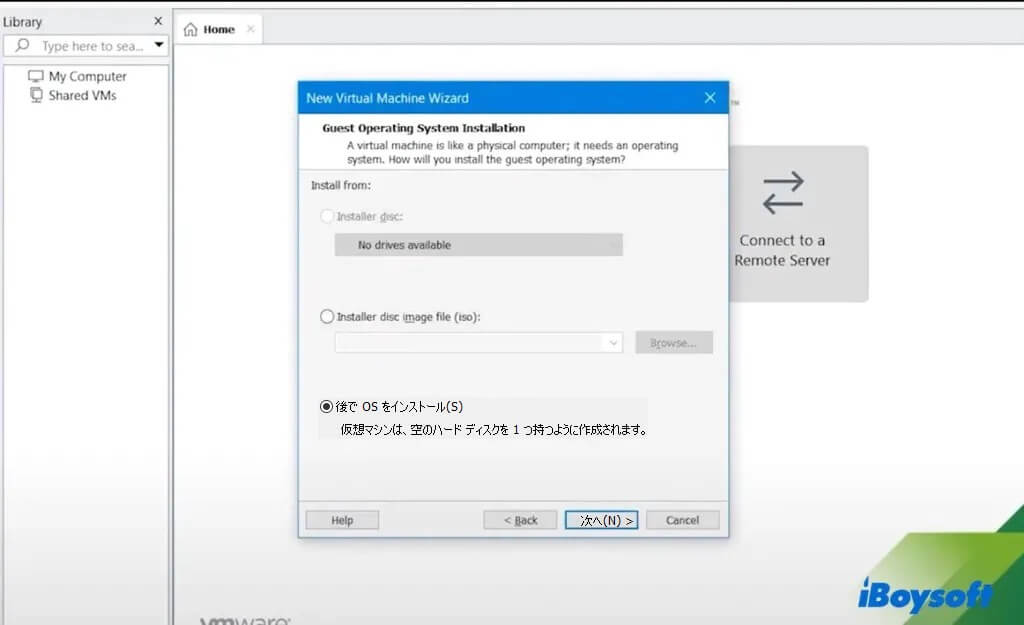Click the My Computer monitor icon
This screenshot has width=1024, height=625.
pyautogui.click(x=36, y=76)
